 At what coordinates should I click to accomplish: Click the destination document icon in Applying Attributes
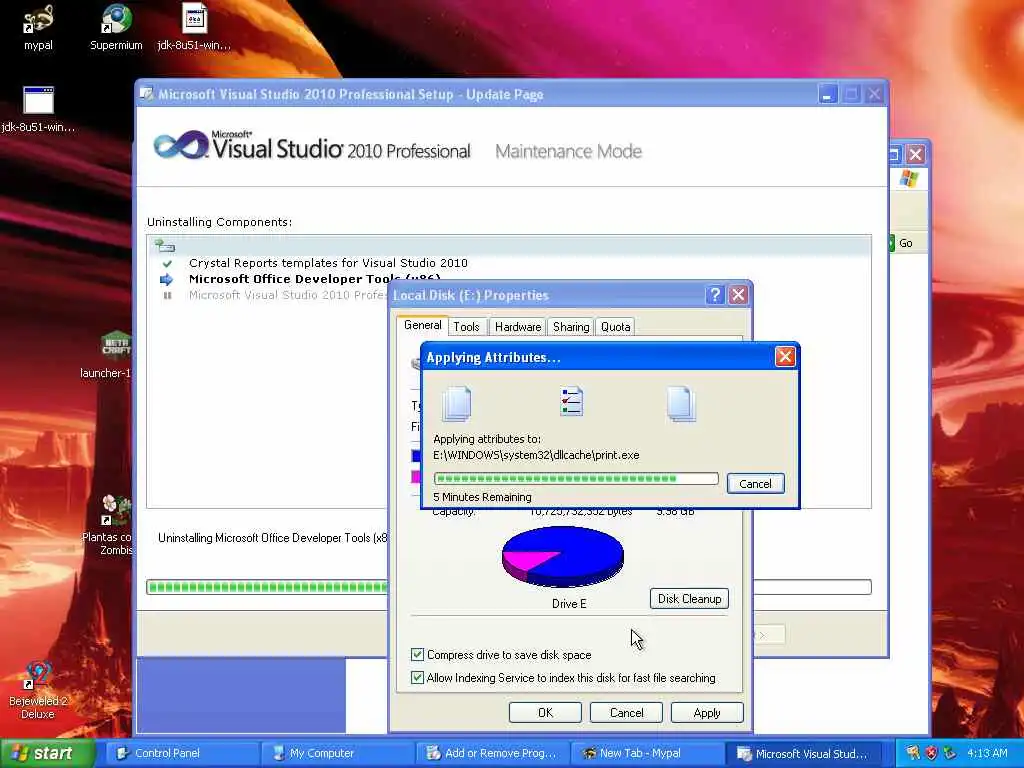pos(681,404)
